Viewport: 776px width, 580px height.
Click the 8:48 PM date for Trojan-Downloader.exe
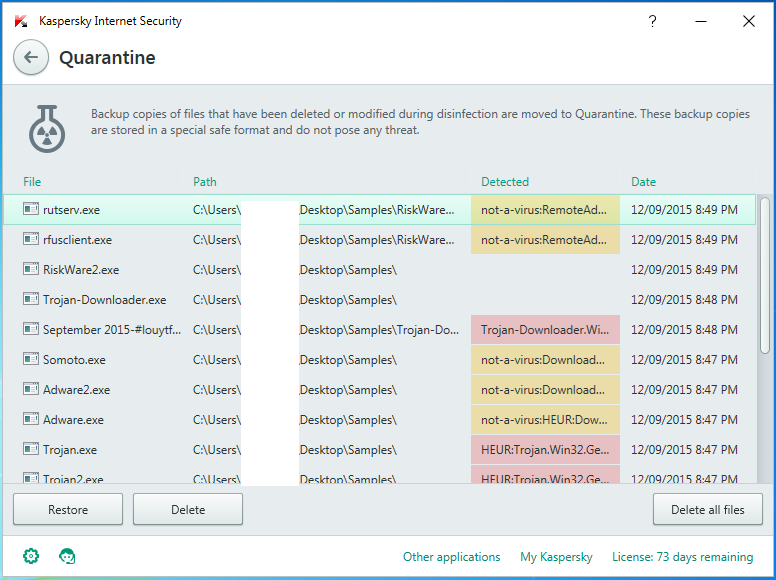coord(684,300)
